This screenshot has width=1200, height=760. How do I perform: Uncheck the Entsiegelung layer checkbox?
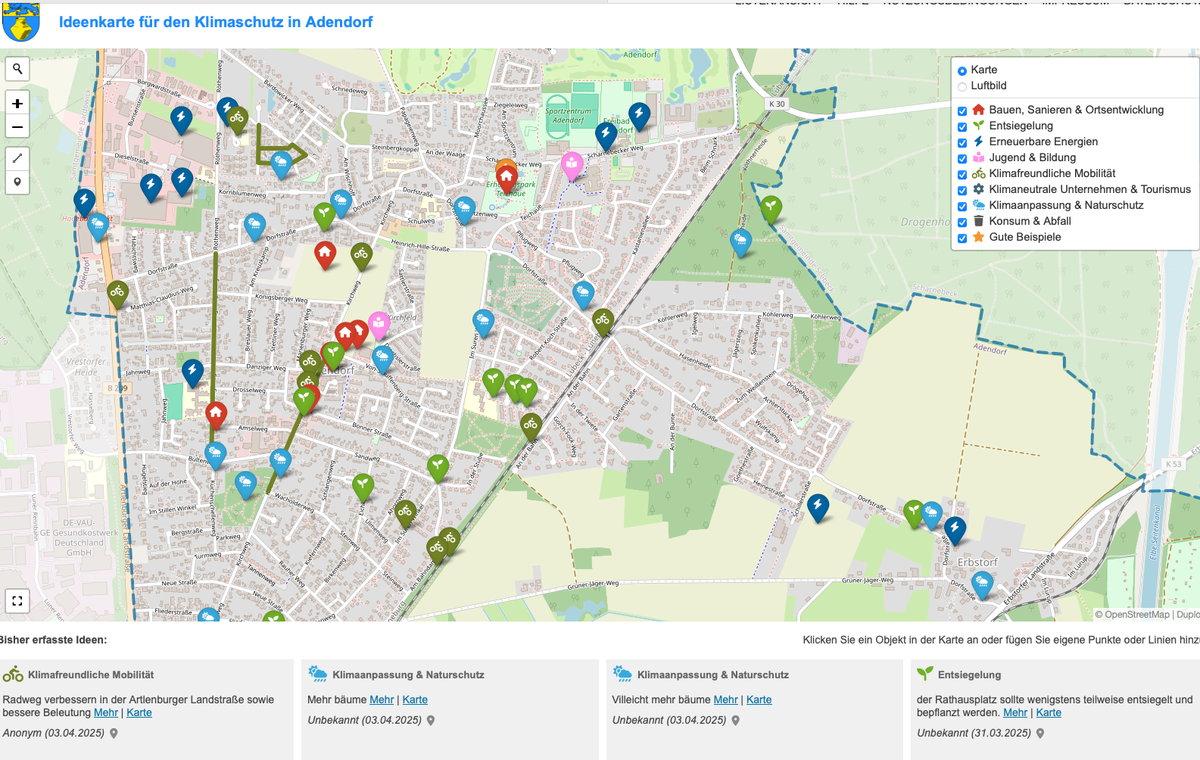[962, 126]
